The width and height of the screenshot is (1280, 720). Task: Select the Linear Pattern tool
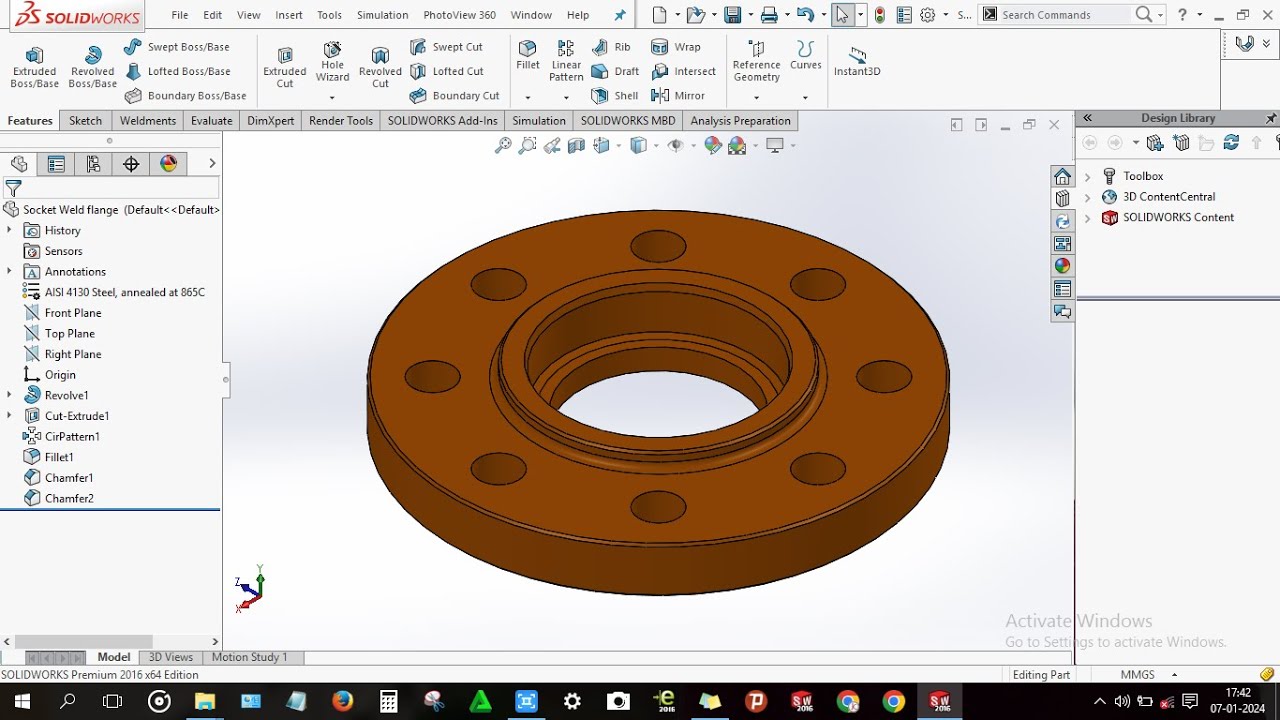566,62
